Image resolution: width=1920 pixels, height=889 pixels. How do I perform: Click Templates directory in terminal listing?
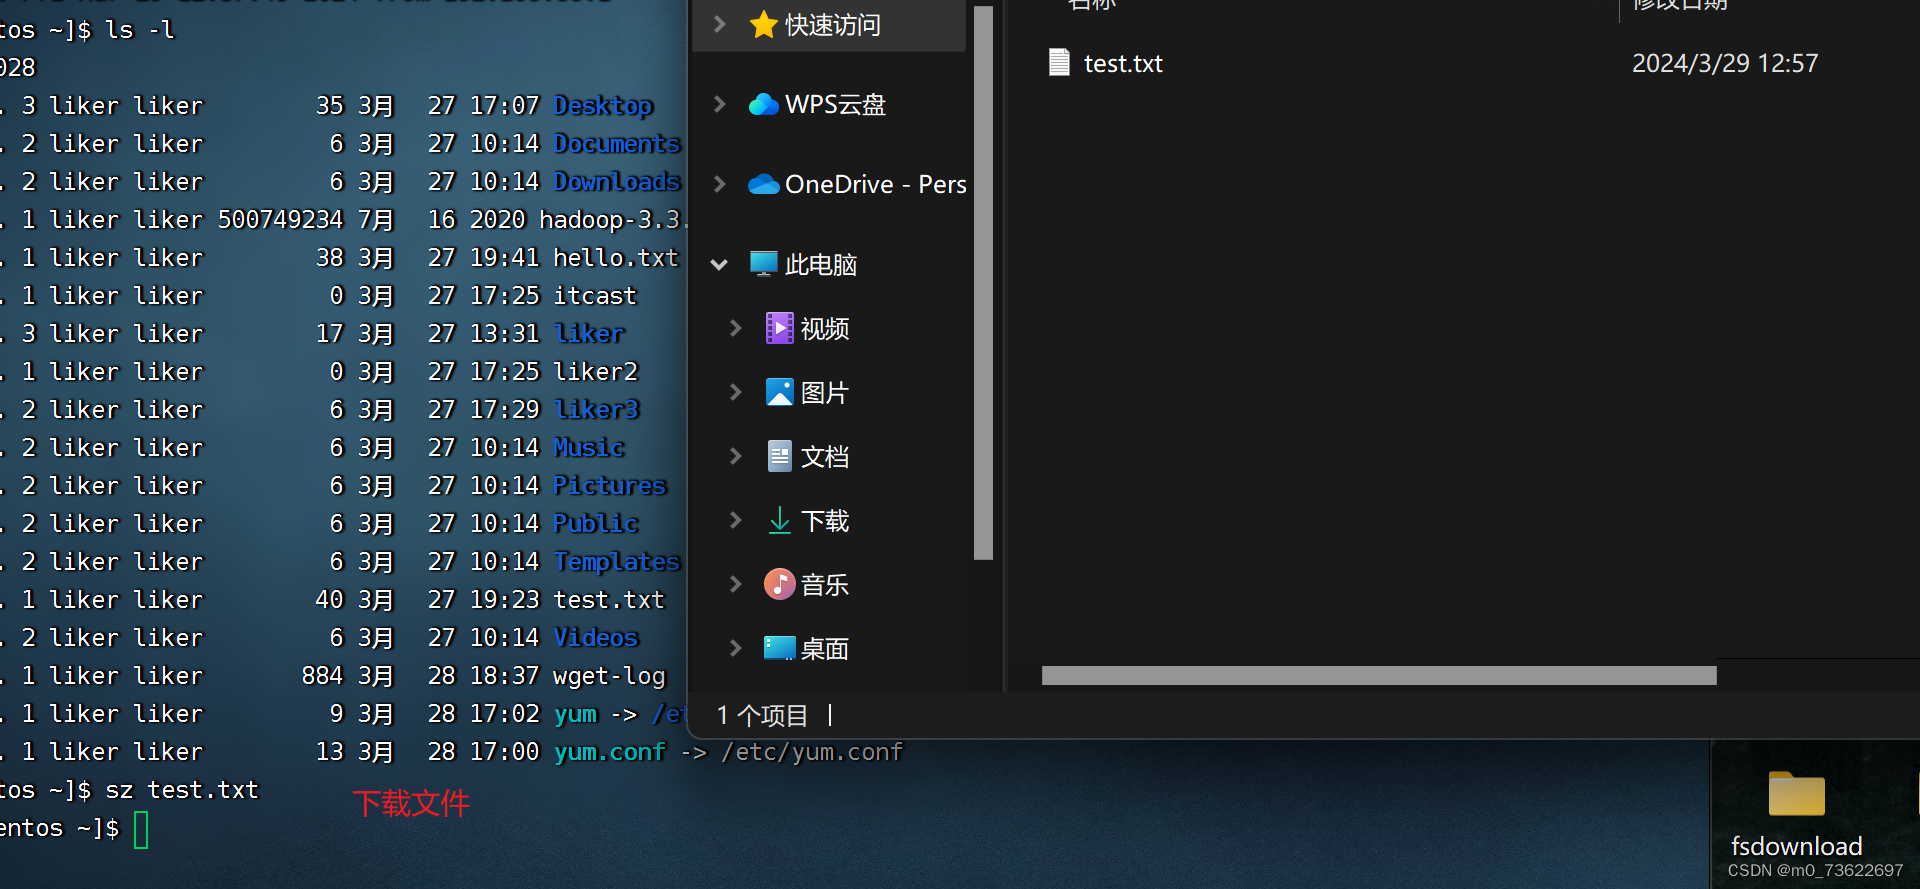tap(617, 561)
